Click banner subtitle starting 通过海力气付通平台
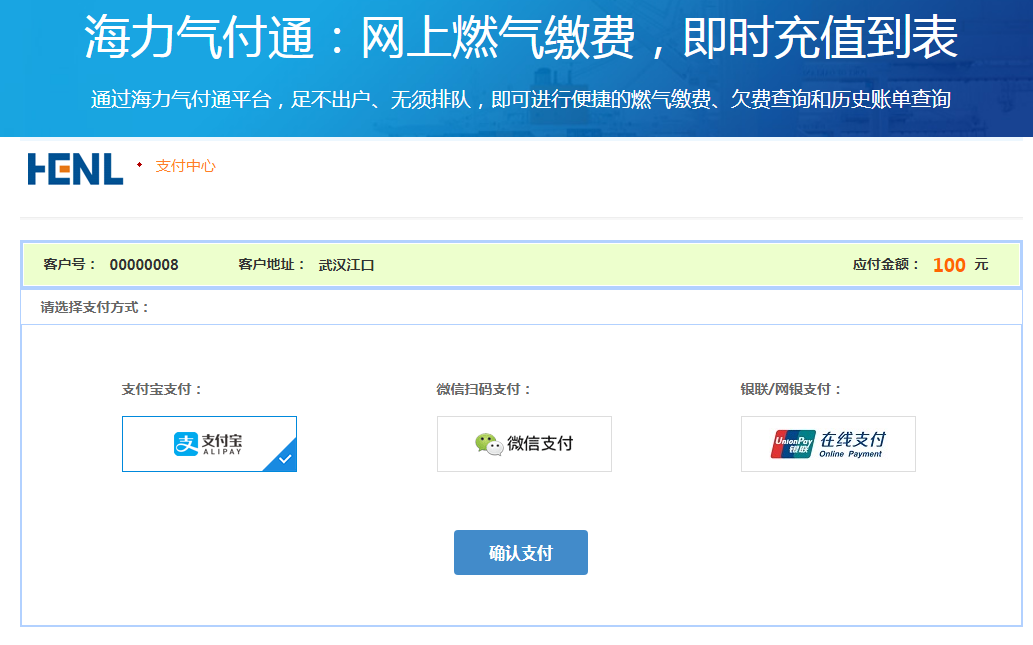 coord(520,99)
